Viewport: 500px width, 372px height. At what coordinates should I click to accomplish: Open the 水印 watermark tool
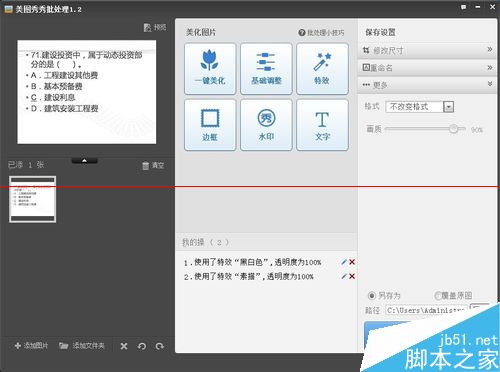[266, 125]
